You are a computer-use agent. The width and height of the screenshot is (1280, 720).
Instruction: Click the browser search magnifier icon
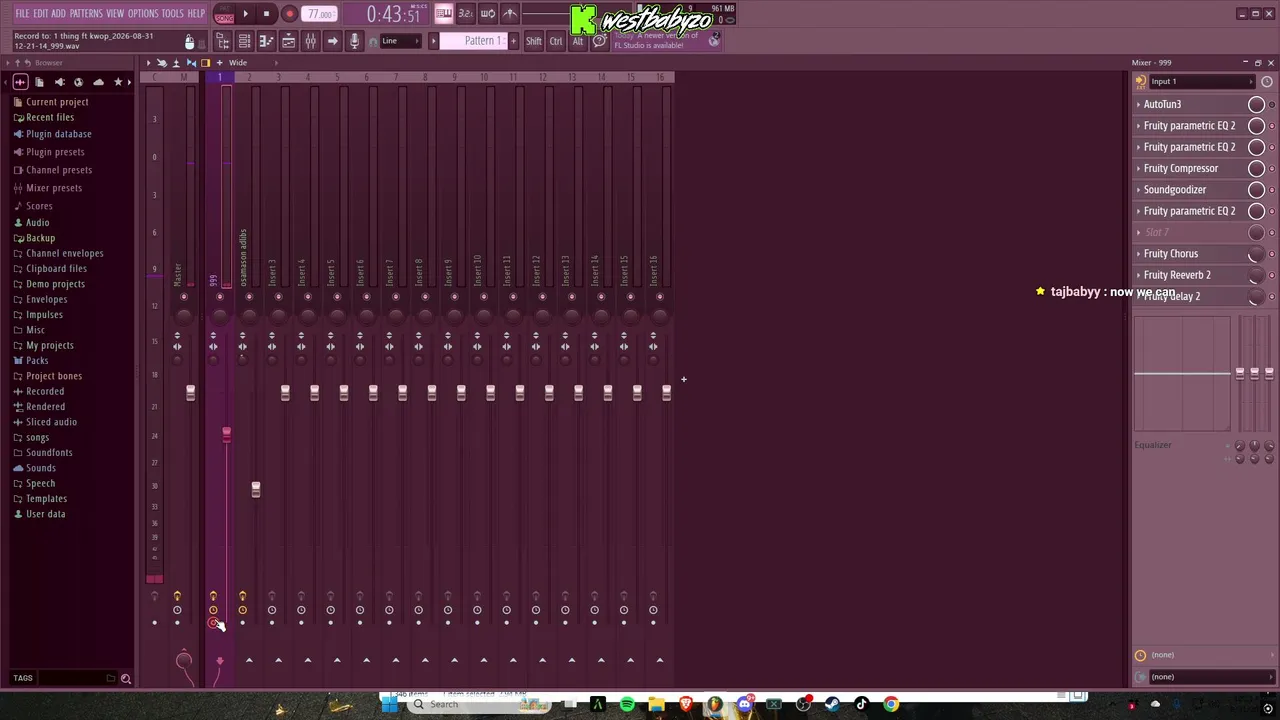(x=126, y=679)
